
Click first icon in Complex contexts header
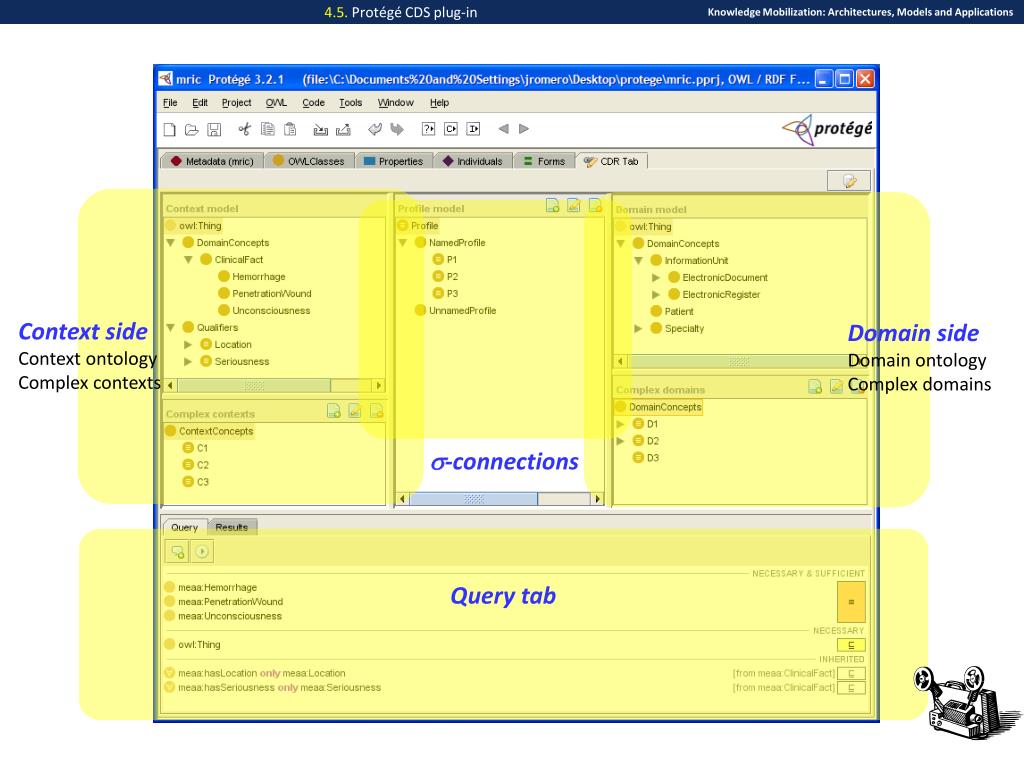point(334,411)
